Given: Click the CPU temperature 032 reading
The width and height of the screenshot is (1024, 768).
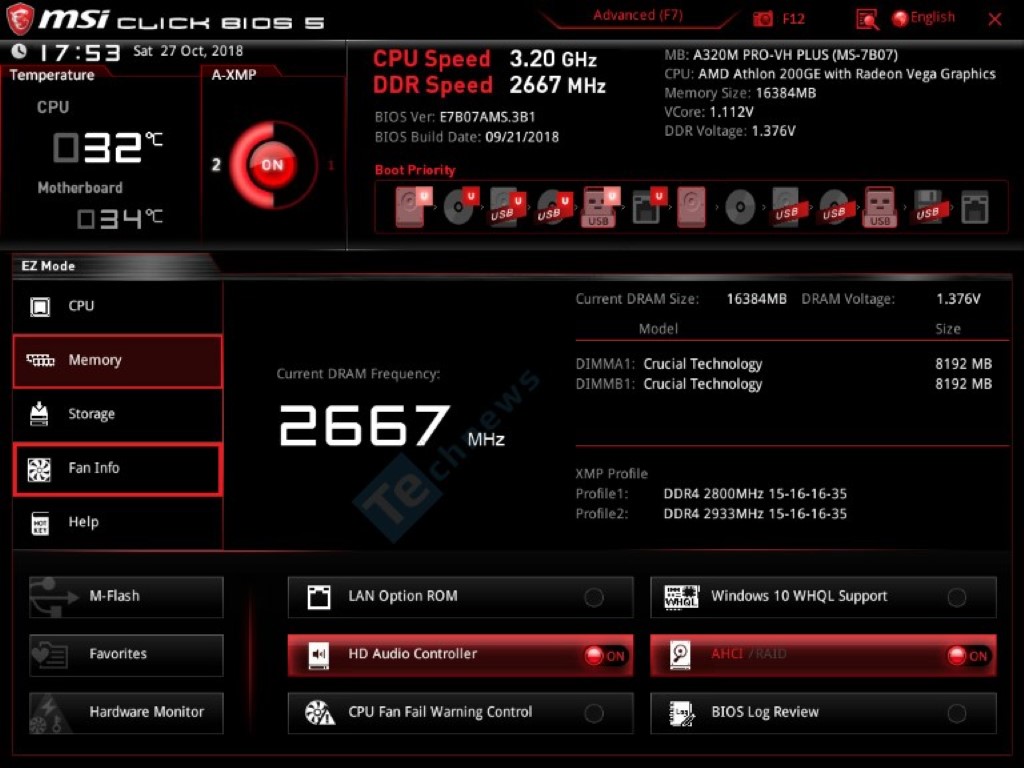Looking at the screenshot, I should pos(107,147).
